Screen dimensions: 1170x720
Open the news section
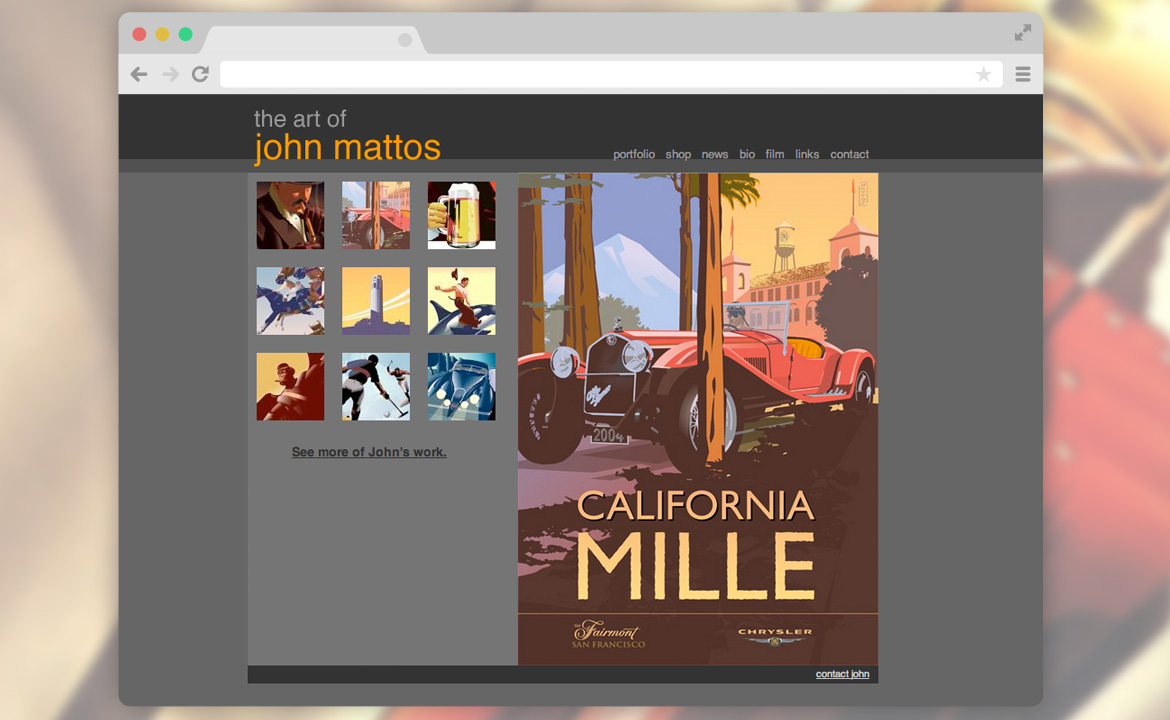pyautogui.click(x=715, y=154)
